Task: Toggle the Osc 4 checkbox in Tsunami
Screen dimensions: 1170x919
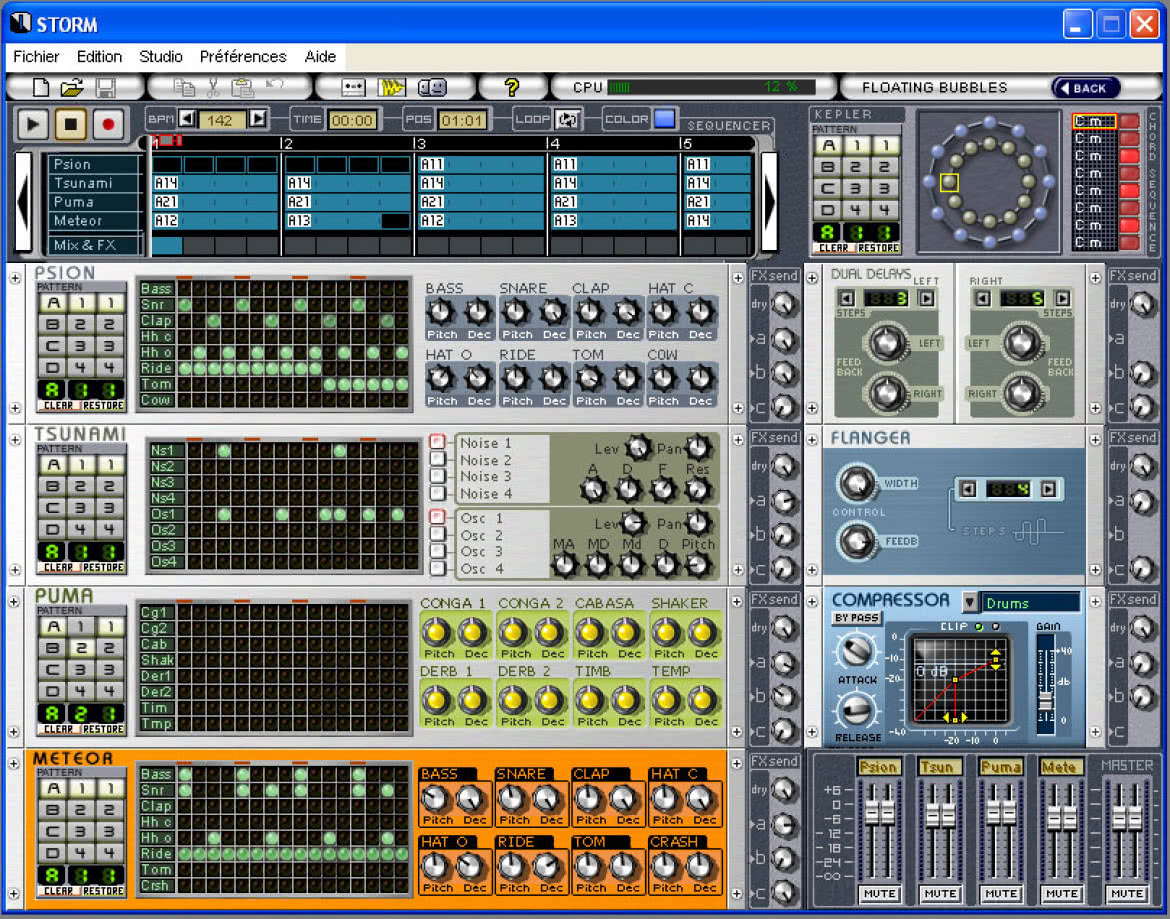Action: point(438,568)
